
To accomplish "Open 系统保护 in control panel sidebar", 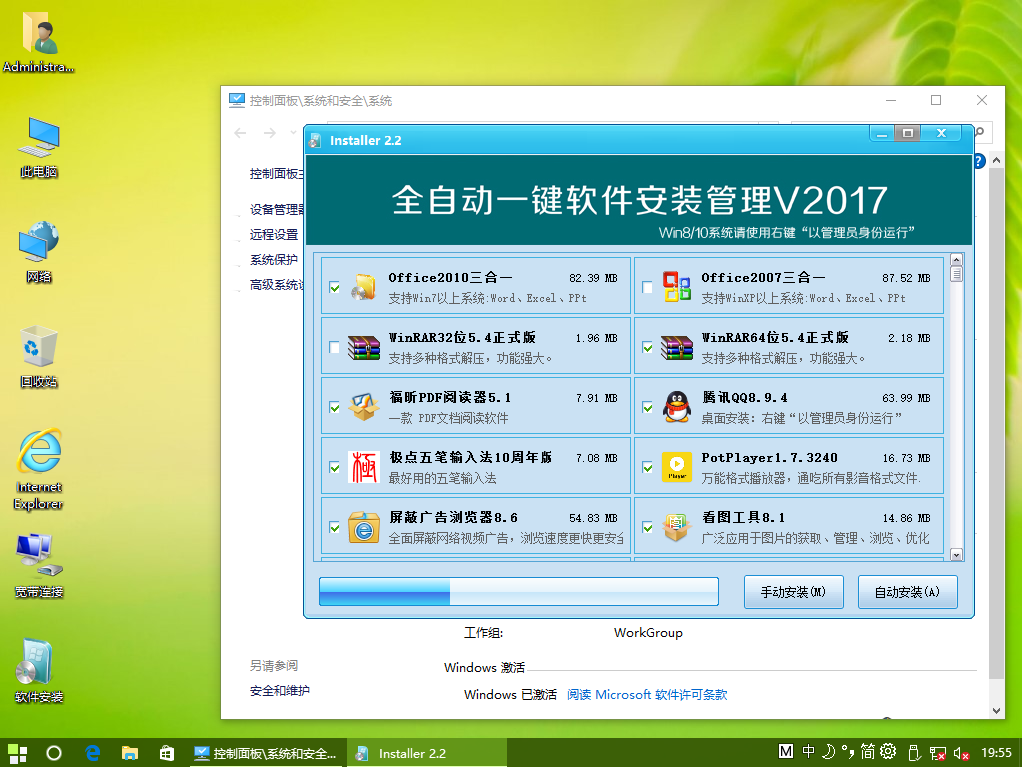I will tap(274, 259).
